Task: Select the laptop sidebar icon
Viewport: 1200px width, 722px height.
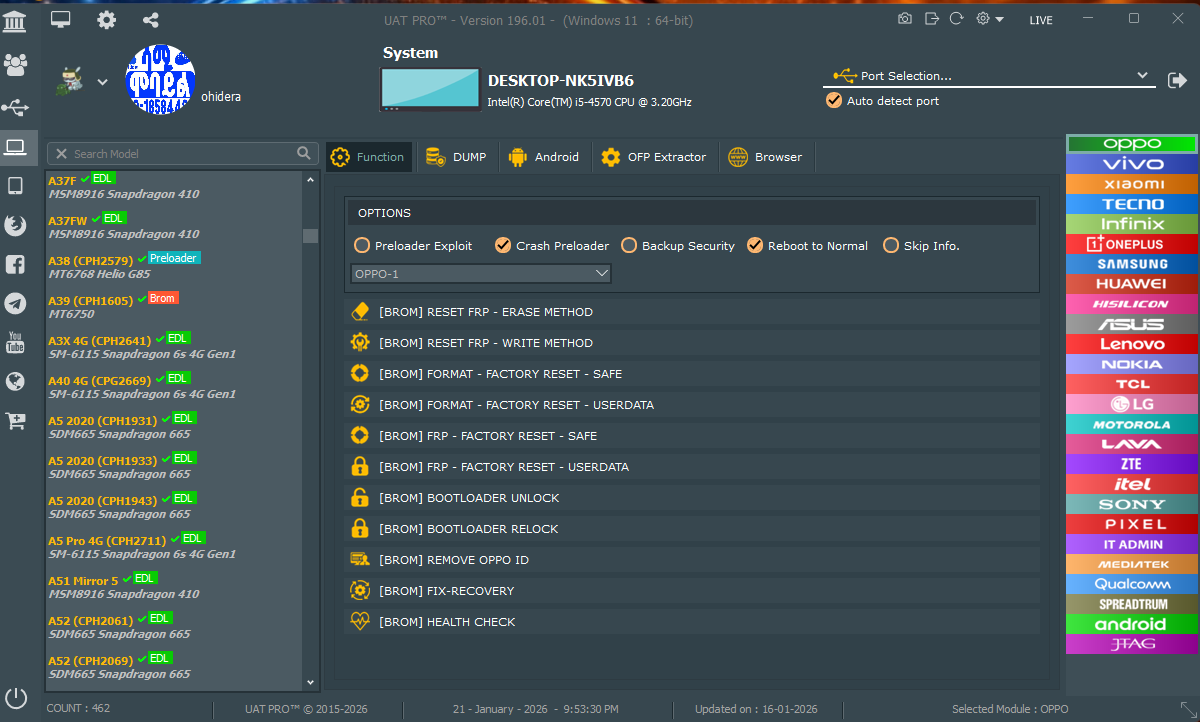Action: pyautogui.click(x=15, y=147)
